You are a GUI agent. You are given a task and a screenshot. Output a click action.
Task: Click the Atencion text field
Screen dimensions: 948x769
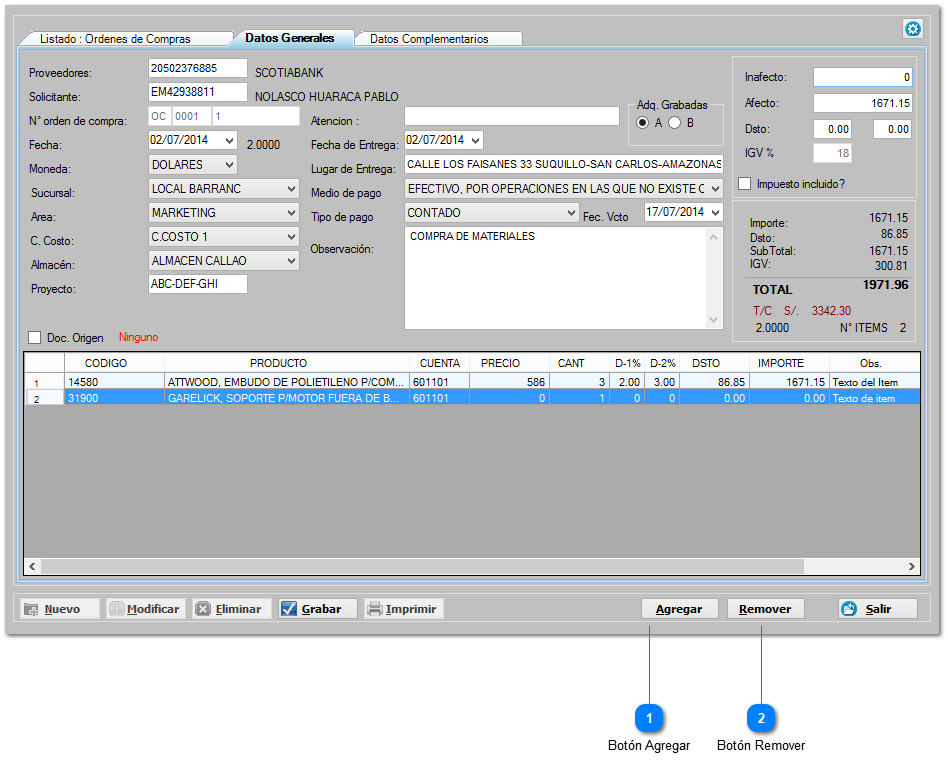coord(511,116)
